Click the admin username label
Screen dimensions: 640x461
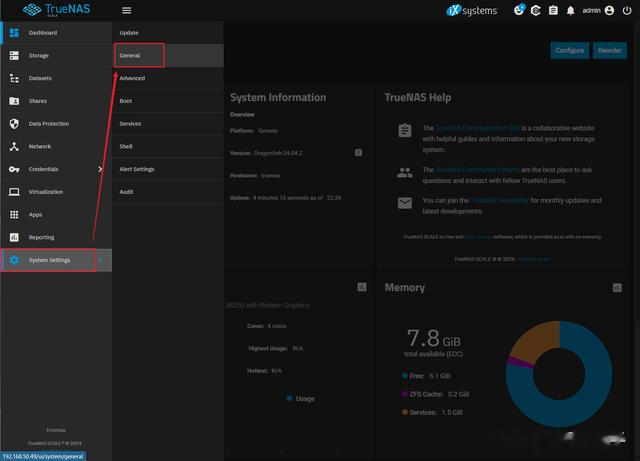(591, 10)
